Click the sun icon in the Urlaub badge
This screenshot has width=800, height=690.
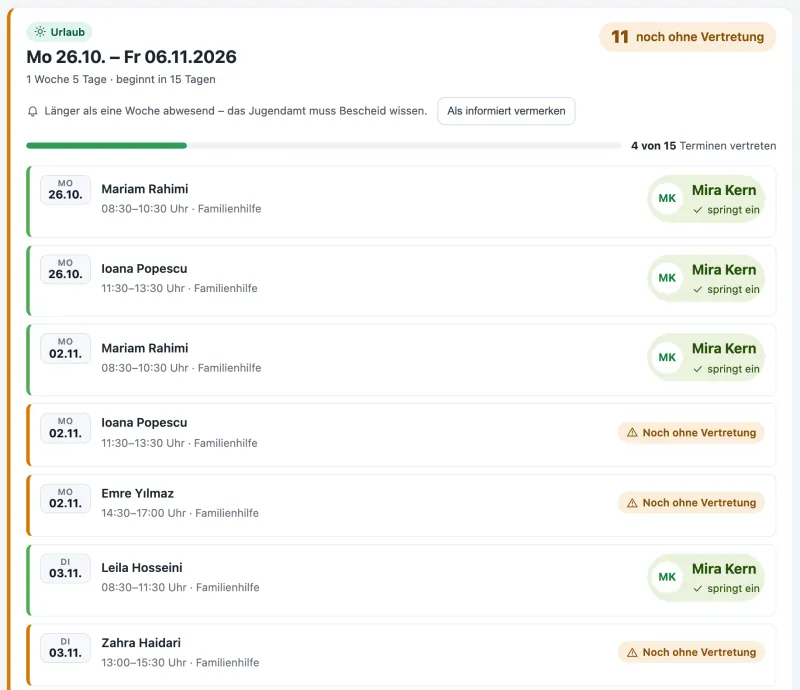point(40,32)
